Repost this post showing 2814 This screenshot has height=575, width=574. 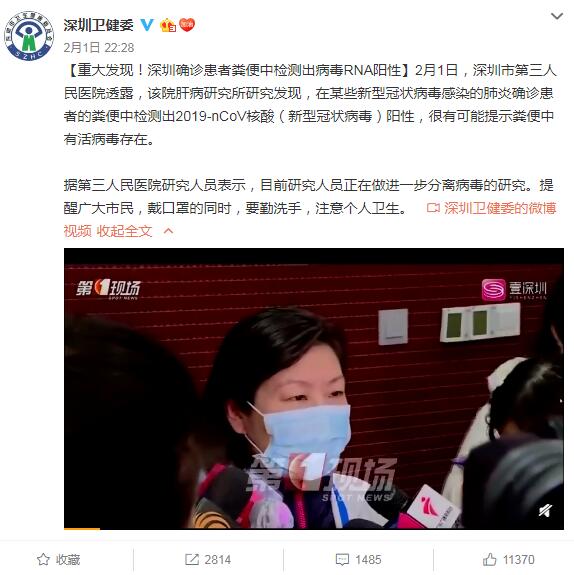click(x=208, y=560)
